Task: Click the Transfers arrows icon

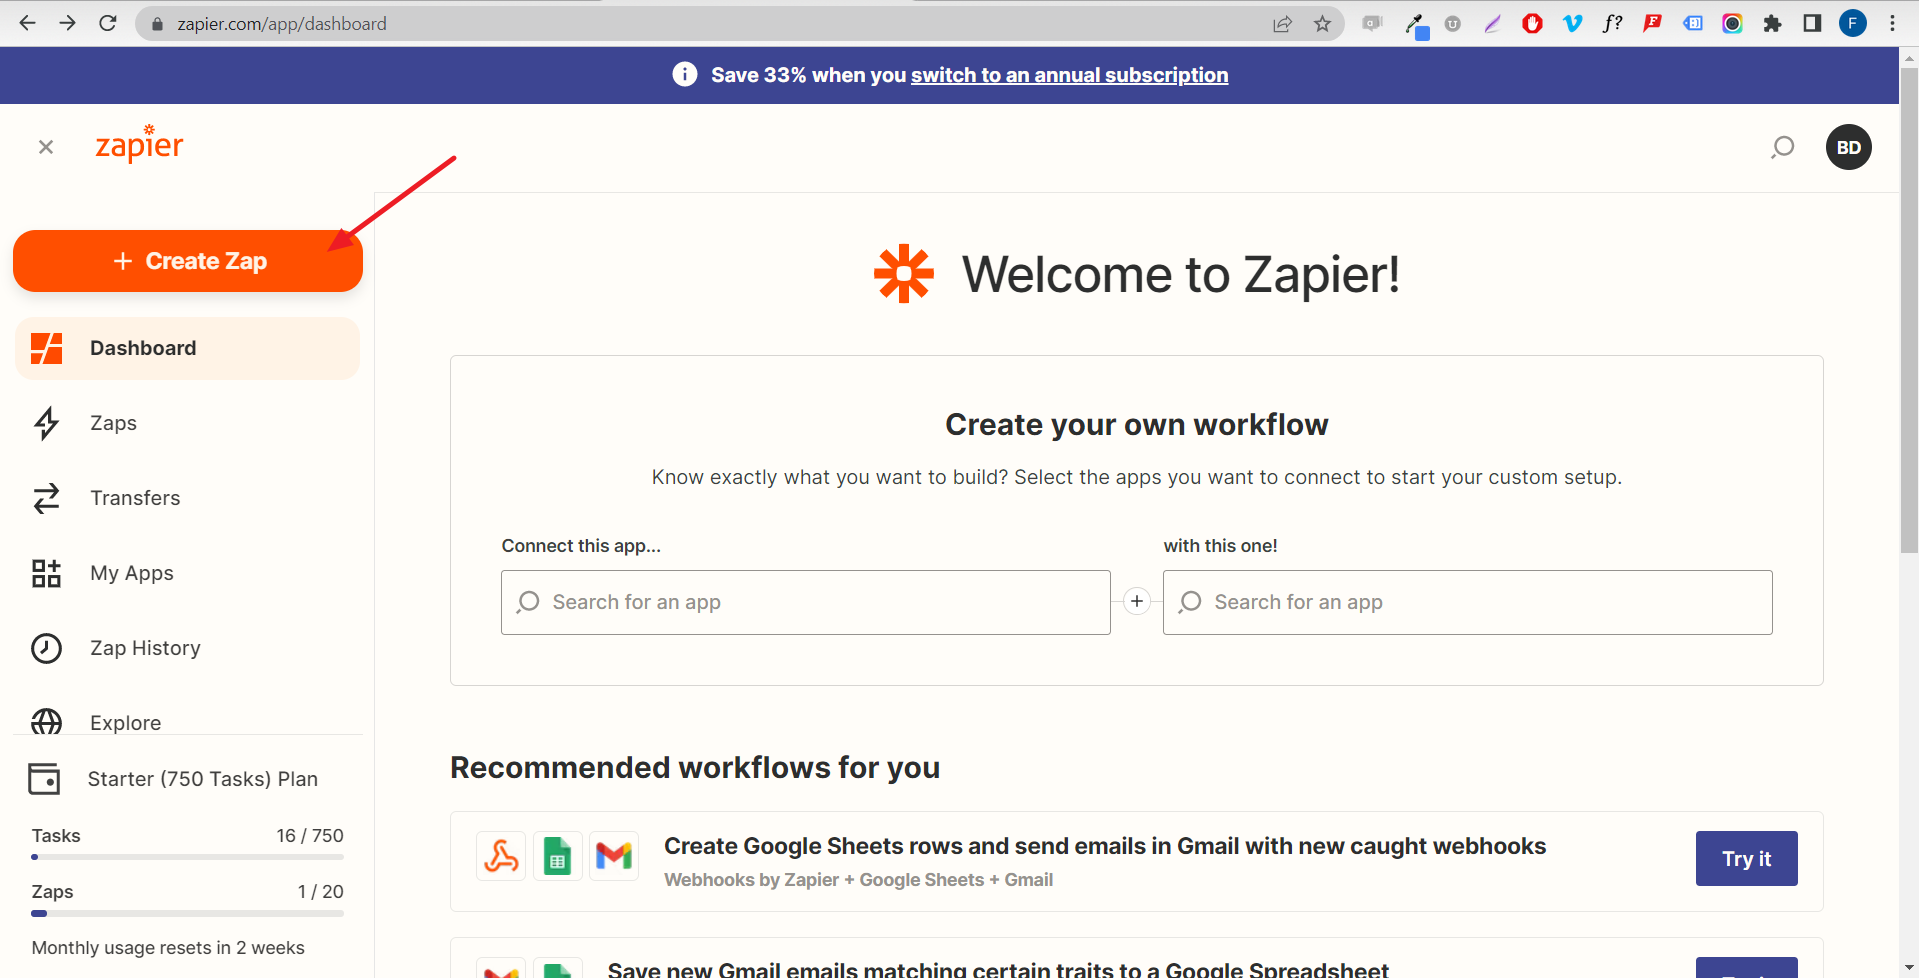Action: pyautogui.click(x=46, y=498)
